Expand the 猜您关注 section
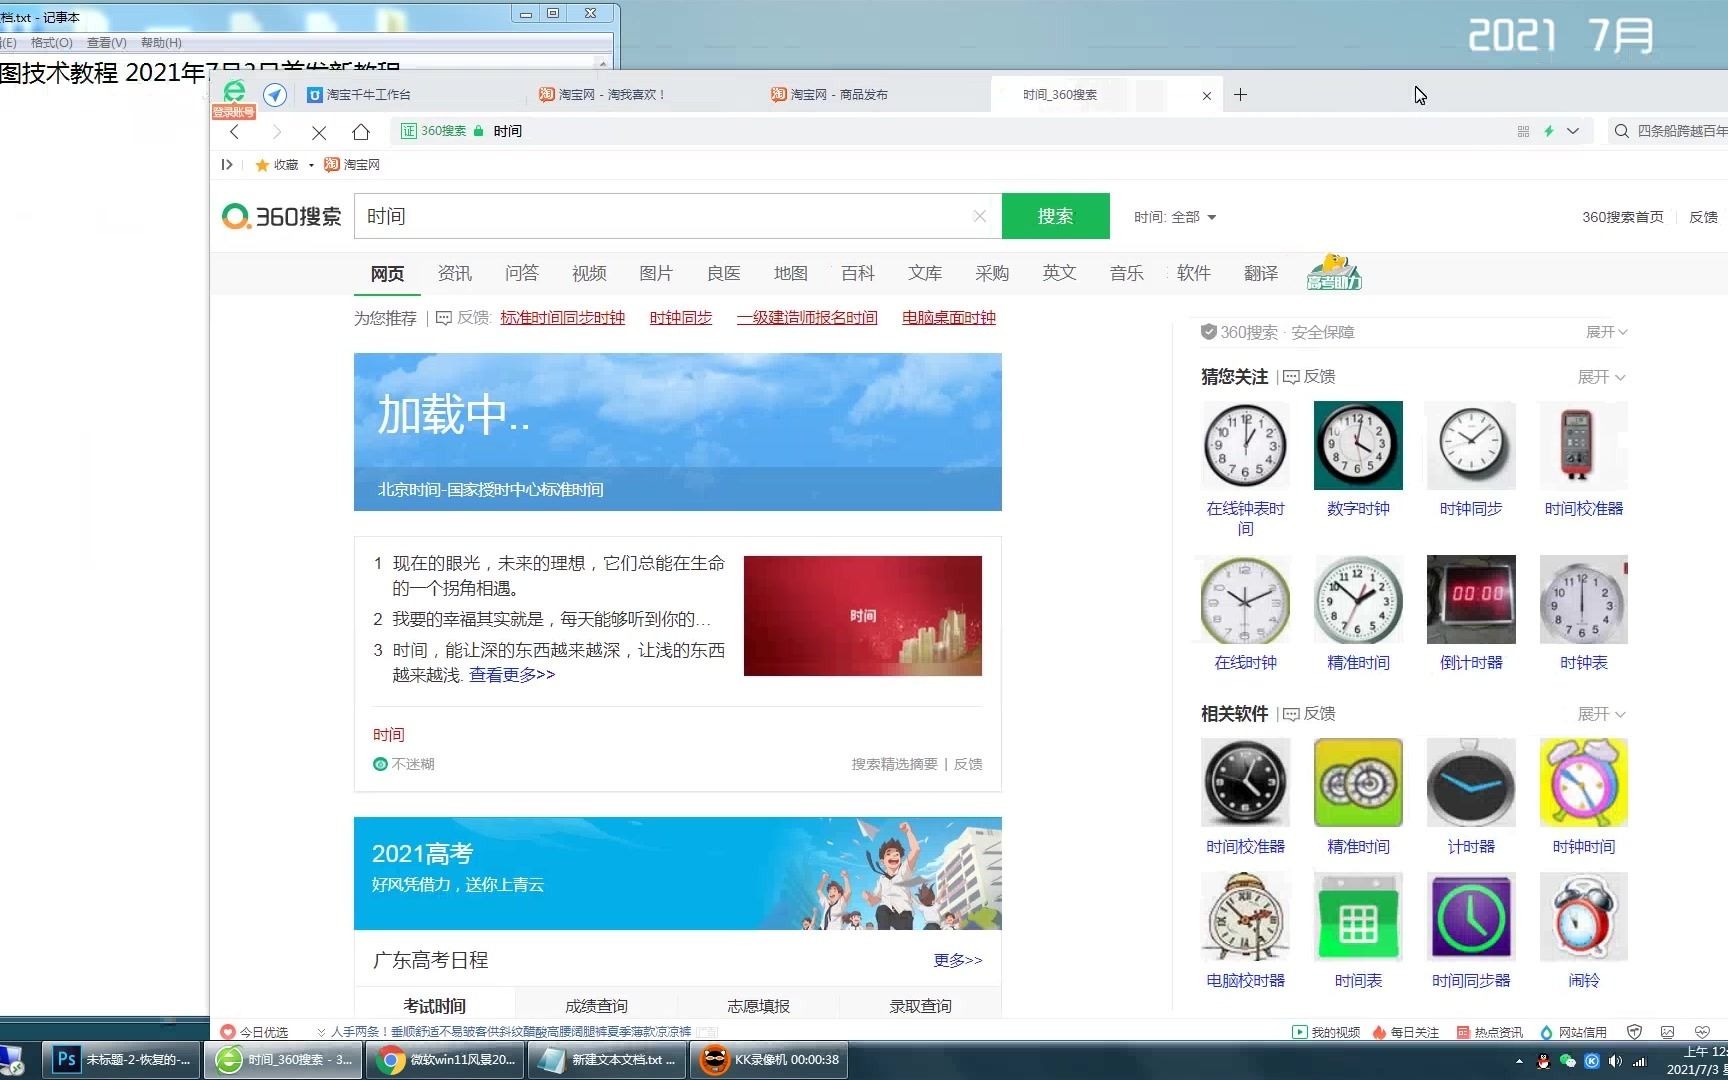The image size is (1728, 1080). tap(1601, 377)
